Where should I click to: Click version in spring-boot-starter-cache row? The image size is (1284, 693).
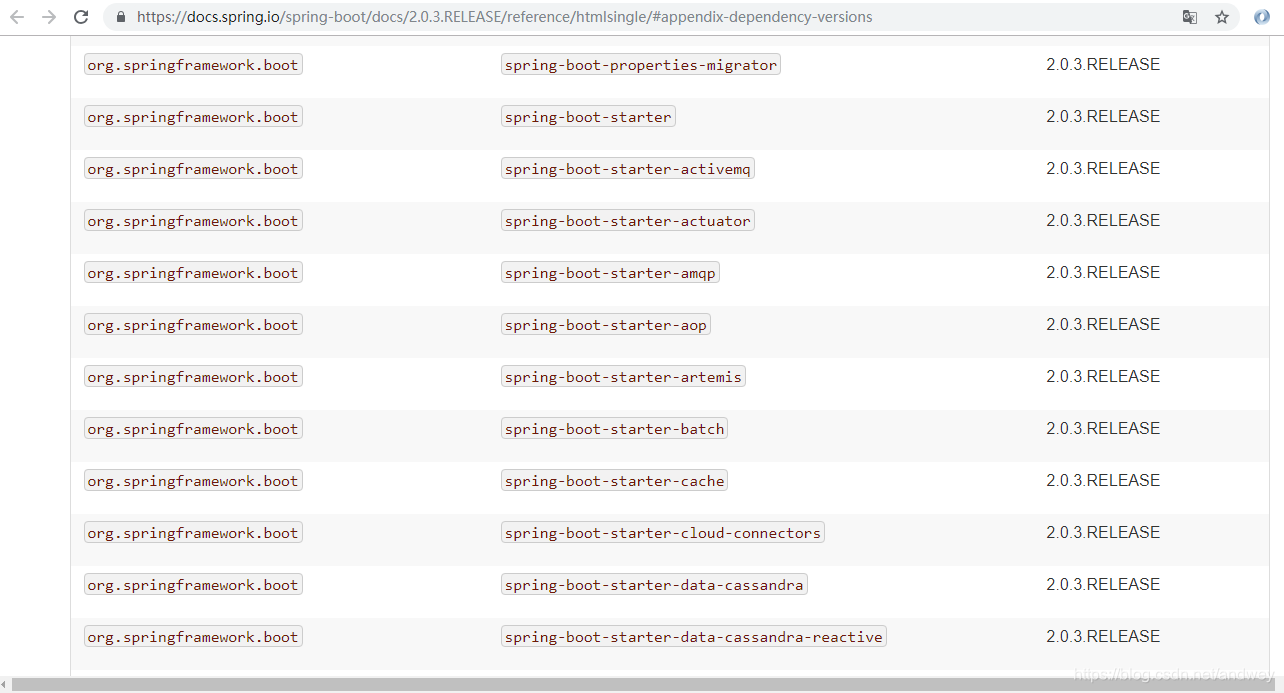pos(1103,480)
